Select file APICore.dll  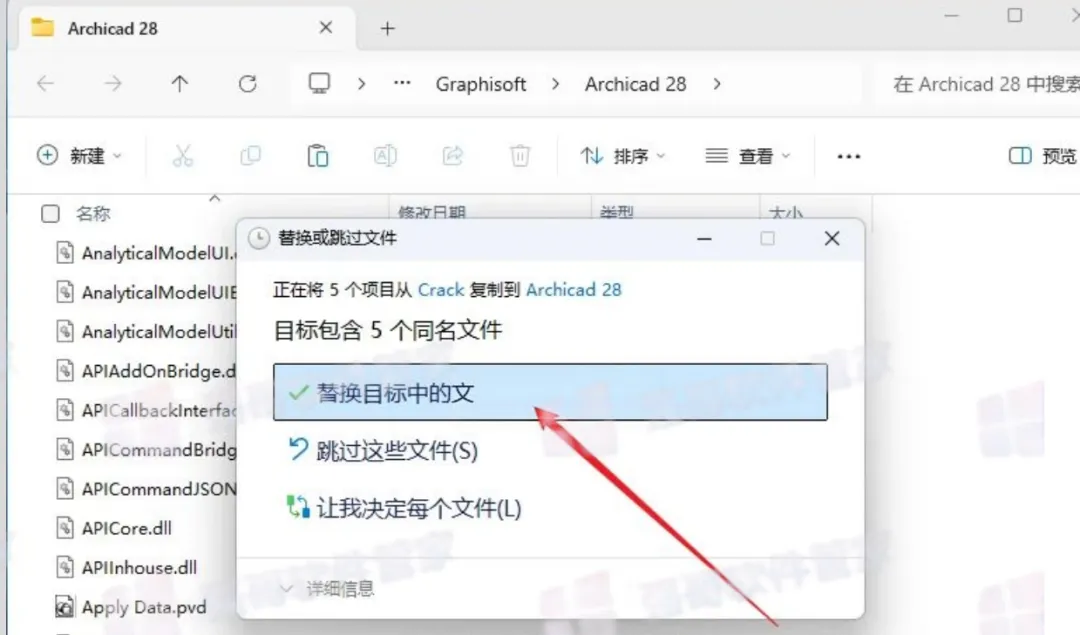(x=127, y=528)
